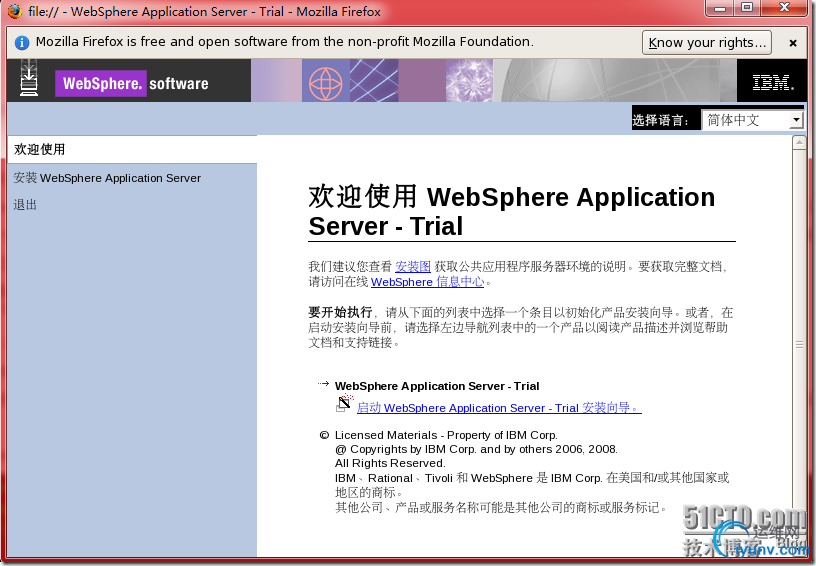816x566 pixels.
Task: Close the Firefox window
Action: coord(785,8)
